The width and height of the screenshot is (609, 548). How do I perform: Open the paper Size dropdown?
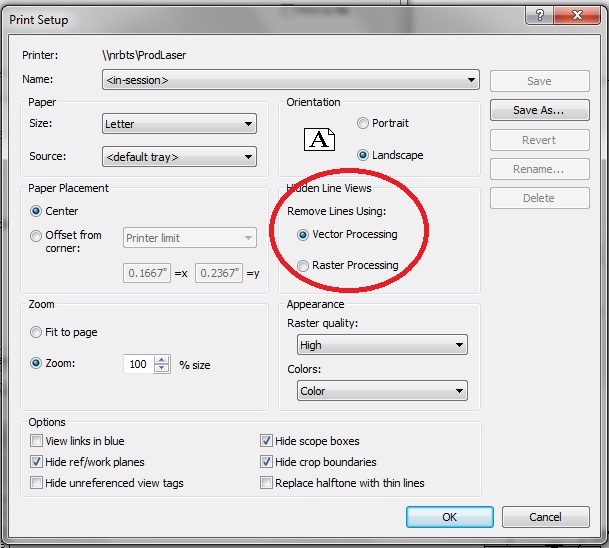coord(179,124)
